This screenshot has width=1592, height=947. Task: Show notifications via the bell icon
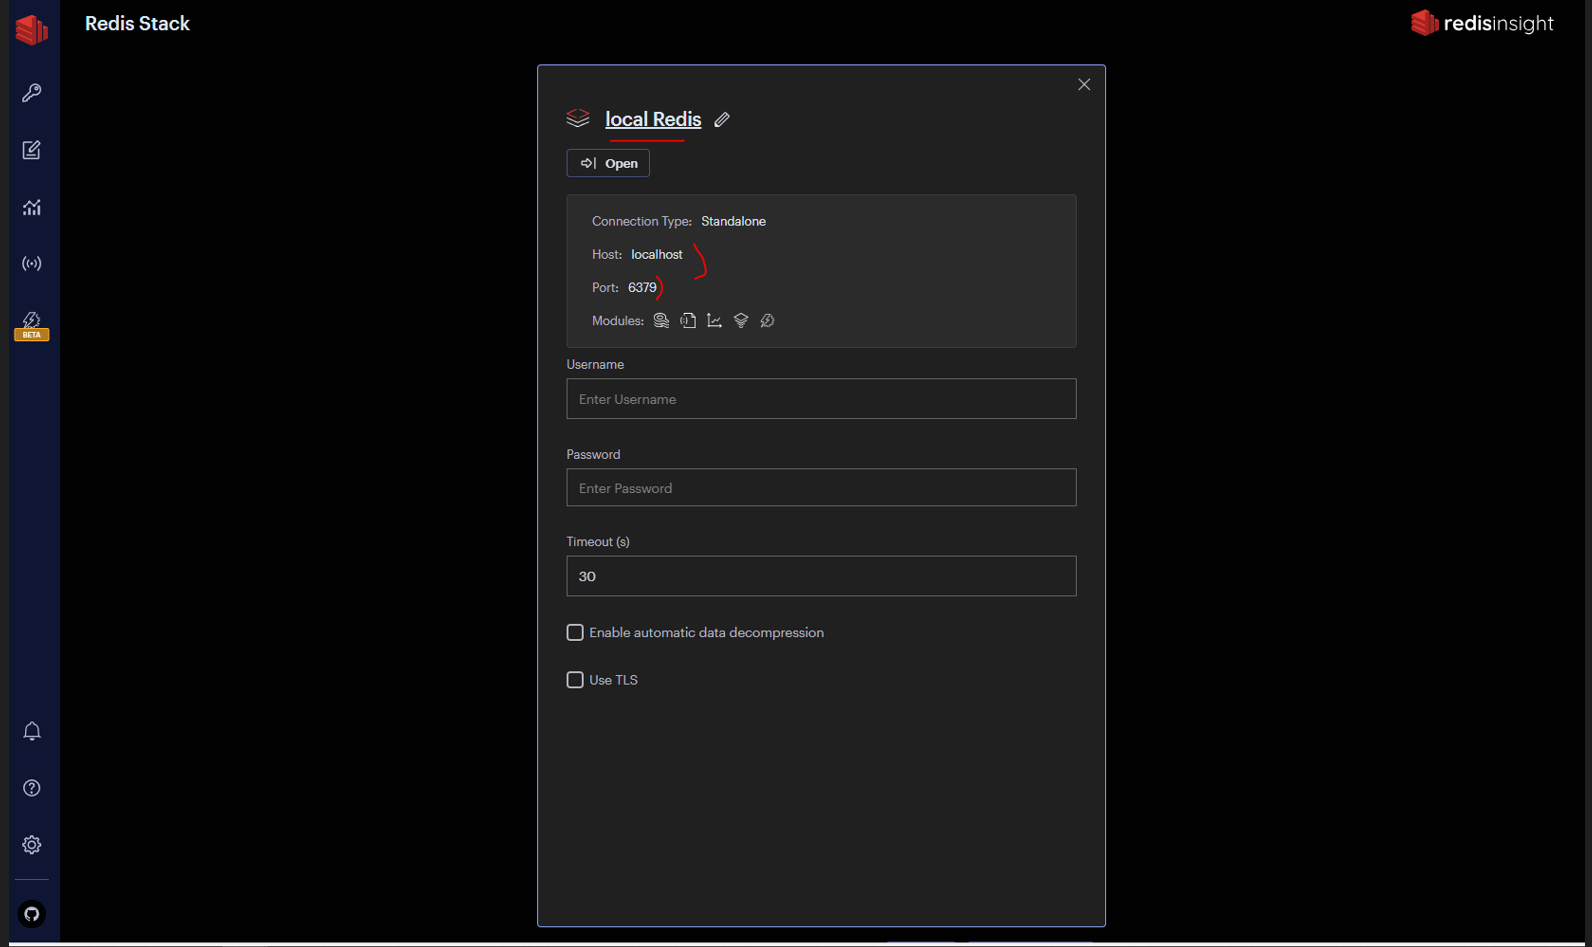tap(32, 731)
